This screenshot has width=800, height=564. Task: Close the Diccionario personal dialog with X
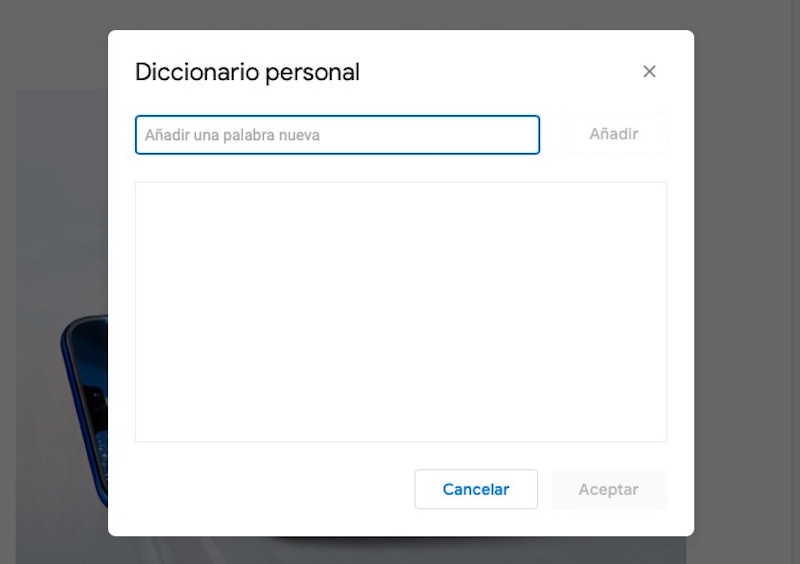(x=649, y=72)
